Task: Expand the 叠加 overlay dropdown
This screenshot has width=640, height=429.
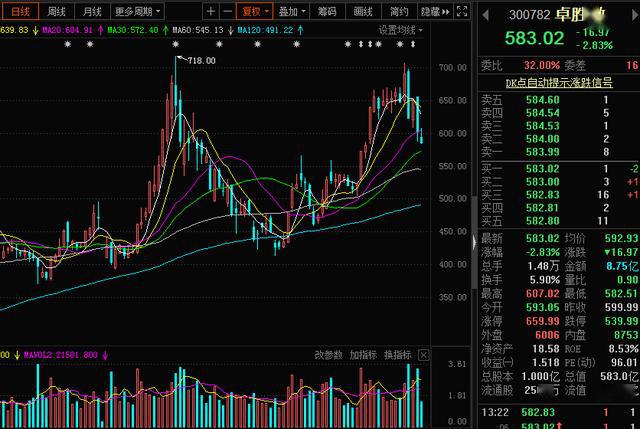Action: (291, 12)
